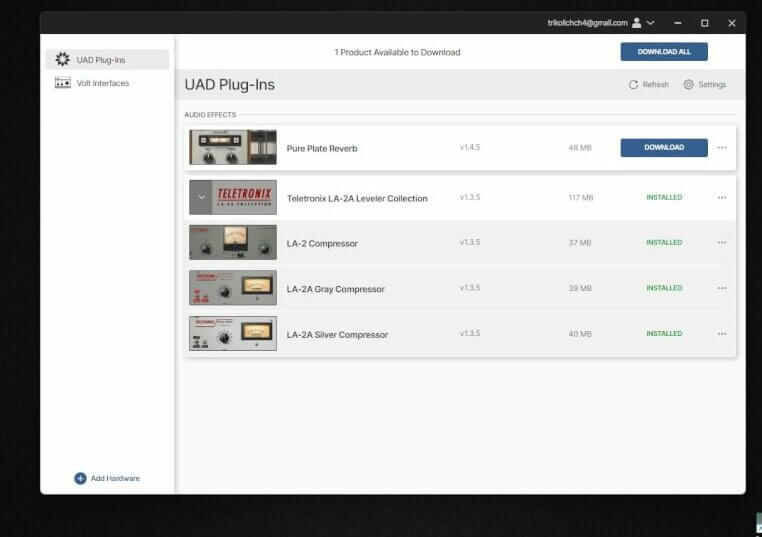Click the Pure Plate Reverb name

pos(322,149)
